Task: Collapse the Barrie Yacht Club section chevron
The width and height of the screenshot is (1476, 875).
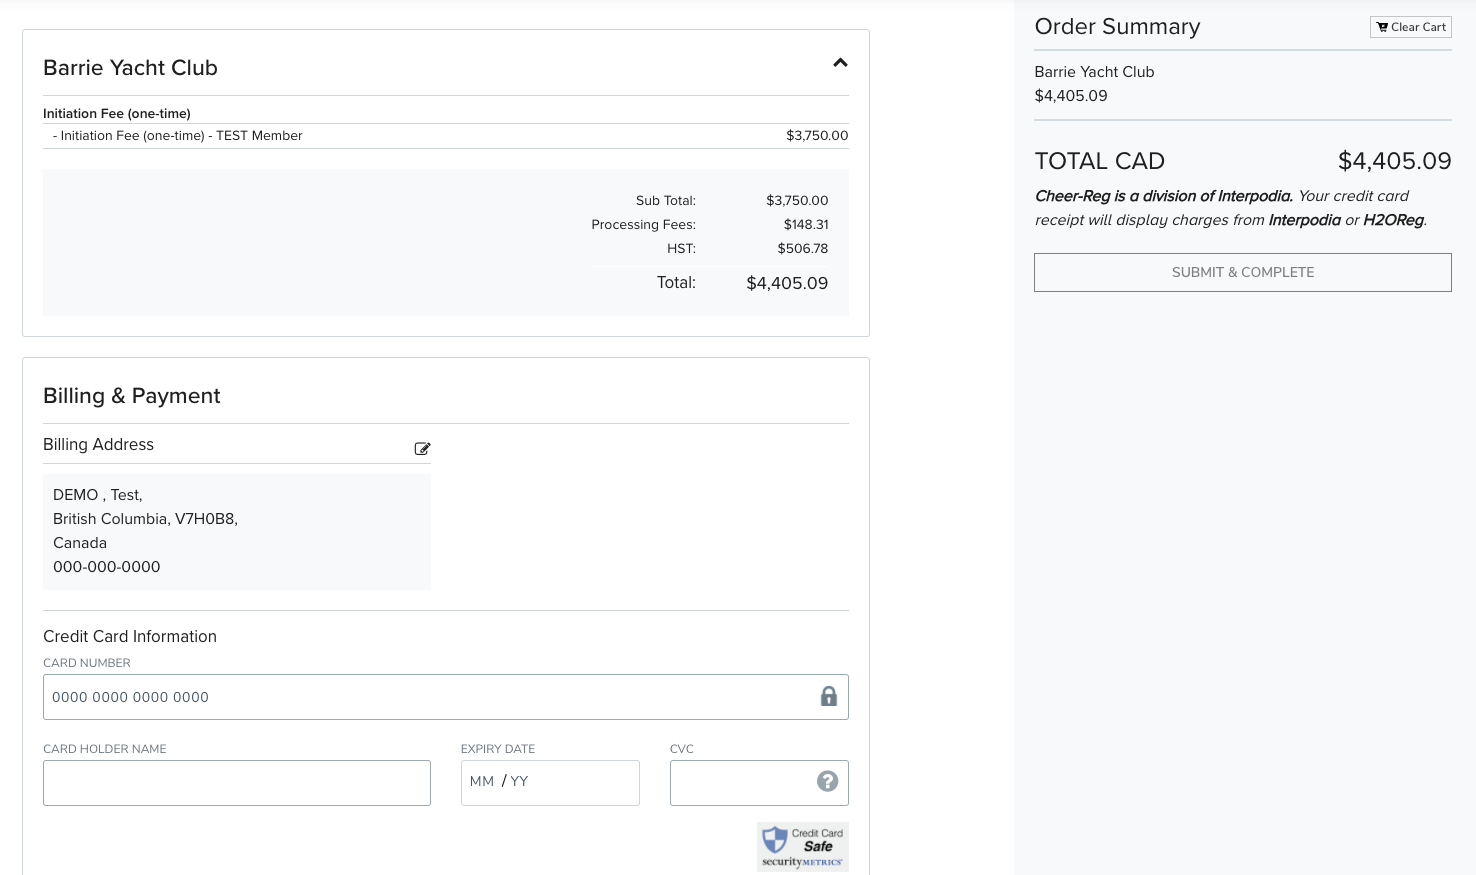Action: coord(840,63)
